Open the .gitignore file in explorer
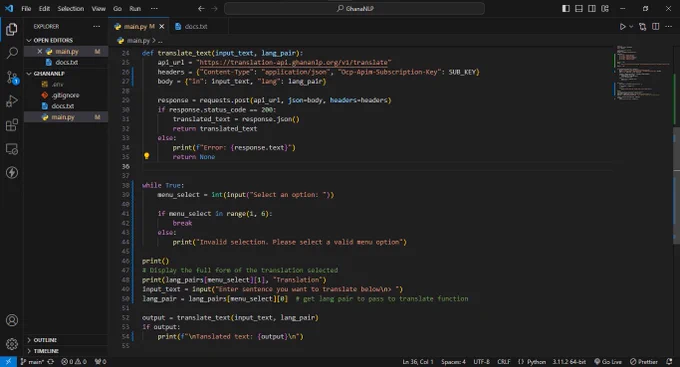This screenshot has width=680, height=367. pos(66,95)
